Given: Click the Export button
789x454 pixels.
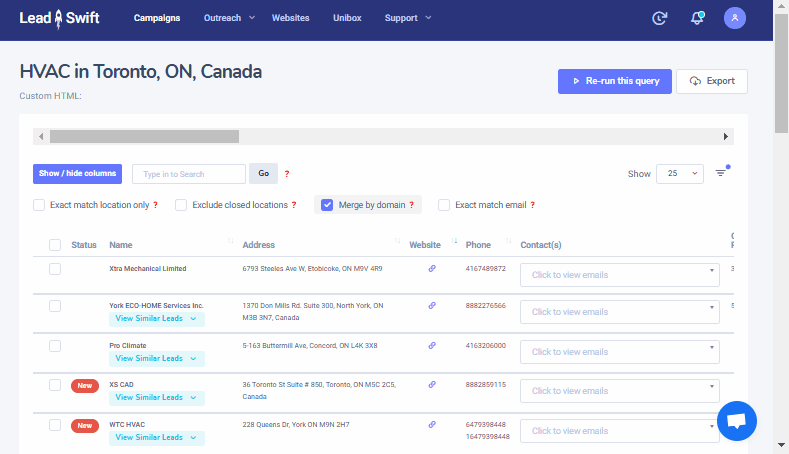Looking at the screenshot, I should [712, 81].
